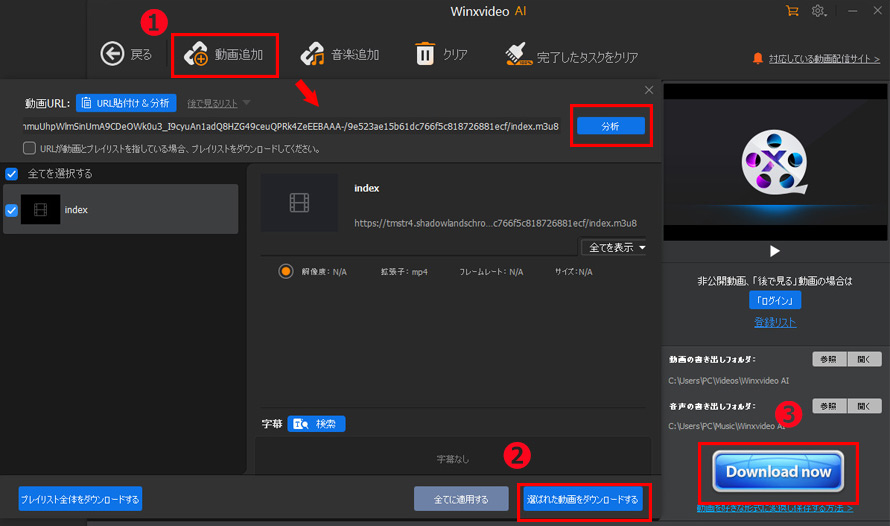
Task: Click the 字幕 検索 subtitle search button
Action: [316, 424]
